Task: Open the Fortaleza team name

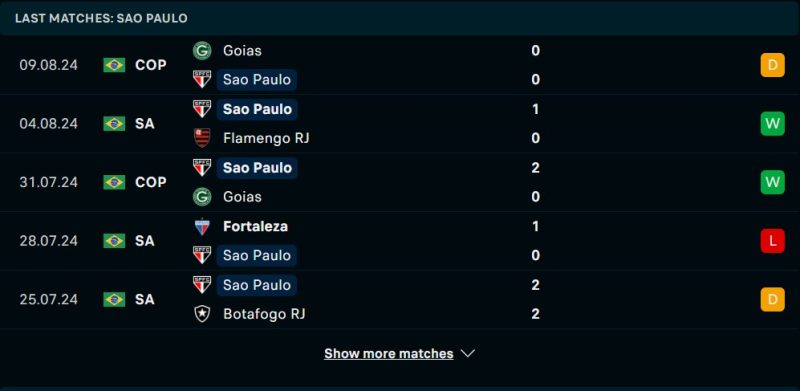Action: click(255, 226)
